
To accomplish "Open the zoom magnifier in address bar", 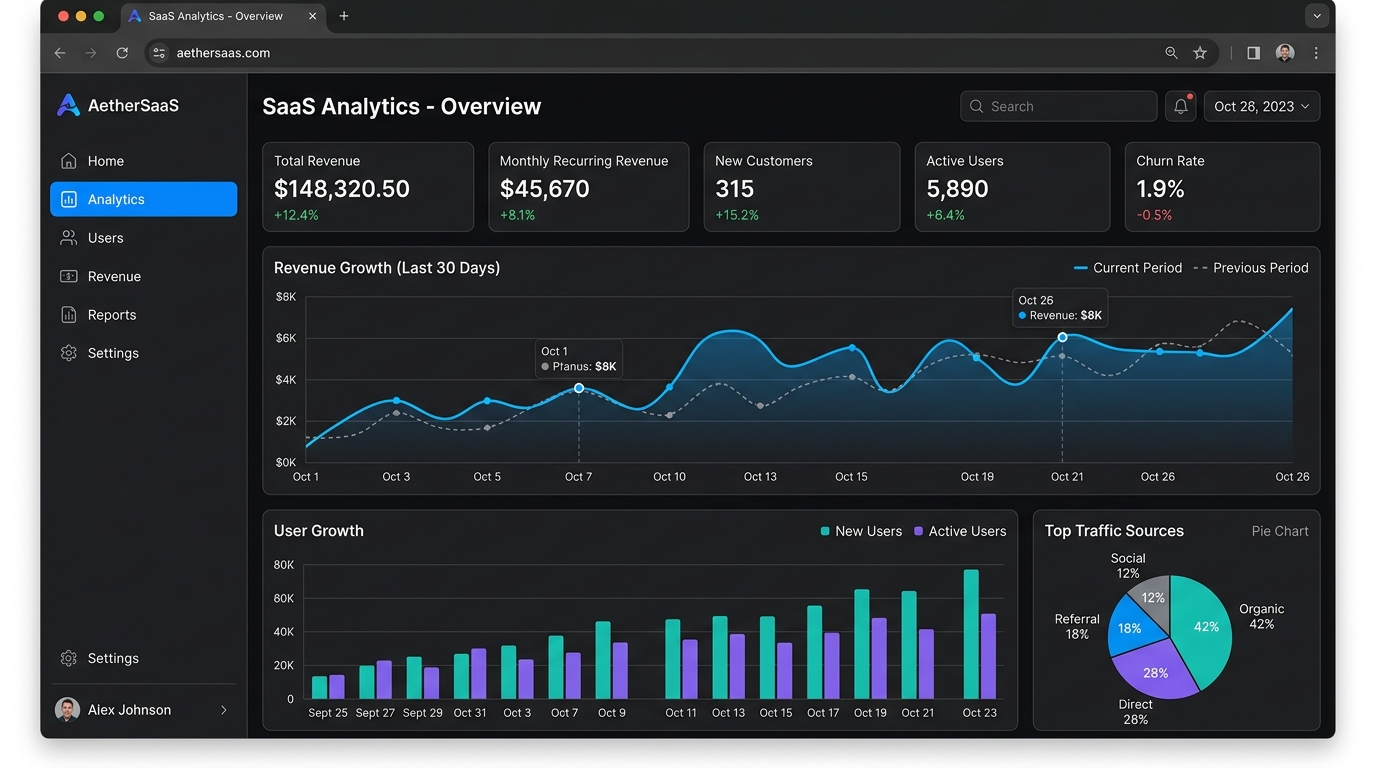I will 1171,53.
